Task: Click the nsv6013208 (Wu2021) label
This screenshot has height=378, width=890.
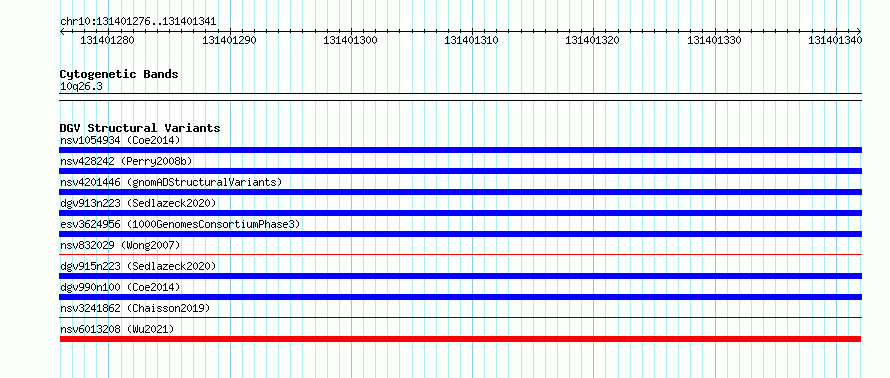Action: (117, 329)
